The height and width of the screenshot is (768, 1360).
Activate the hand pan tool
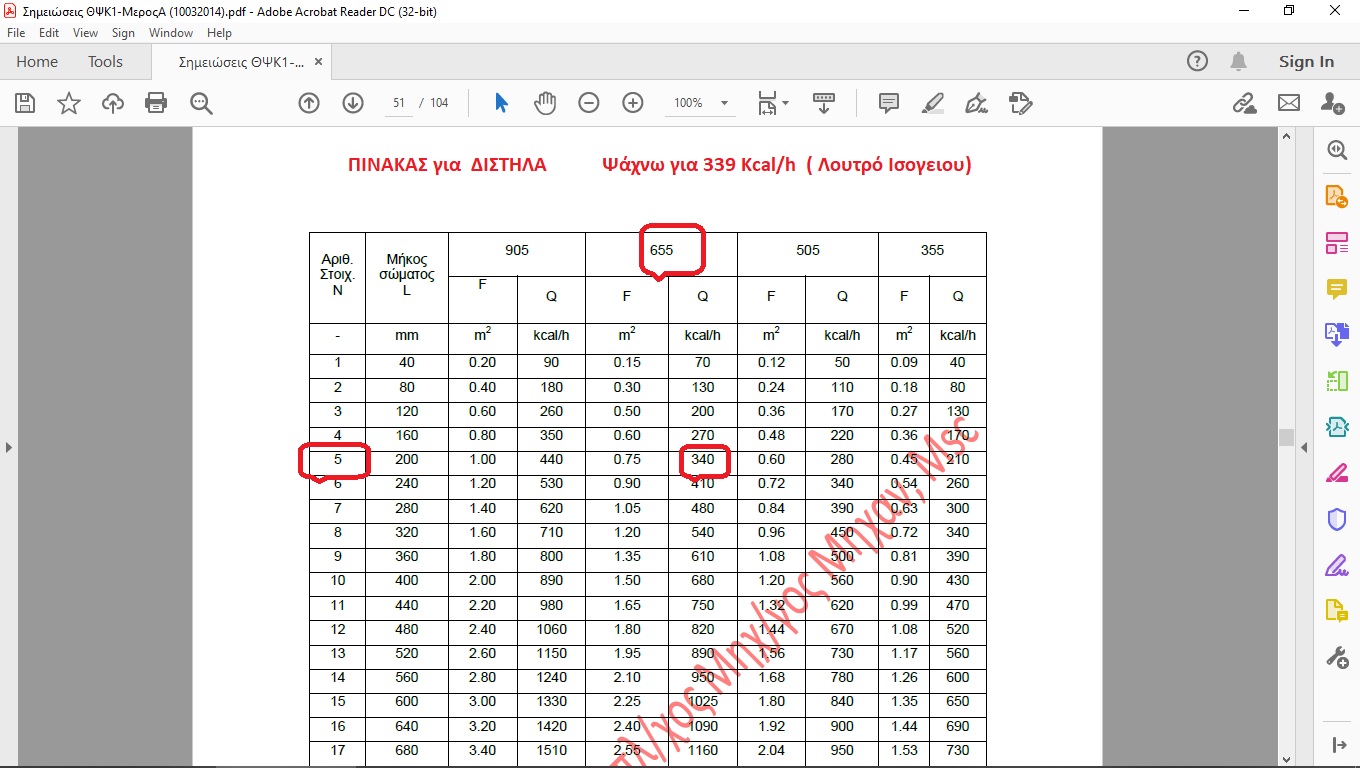coord(545,103)
